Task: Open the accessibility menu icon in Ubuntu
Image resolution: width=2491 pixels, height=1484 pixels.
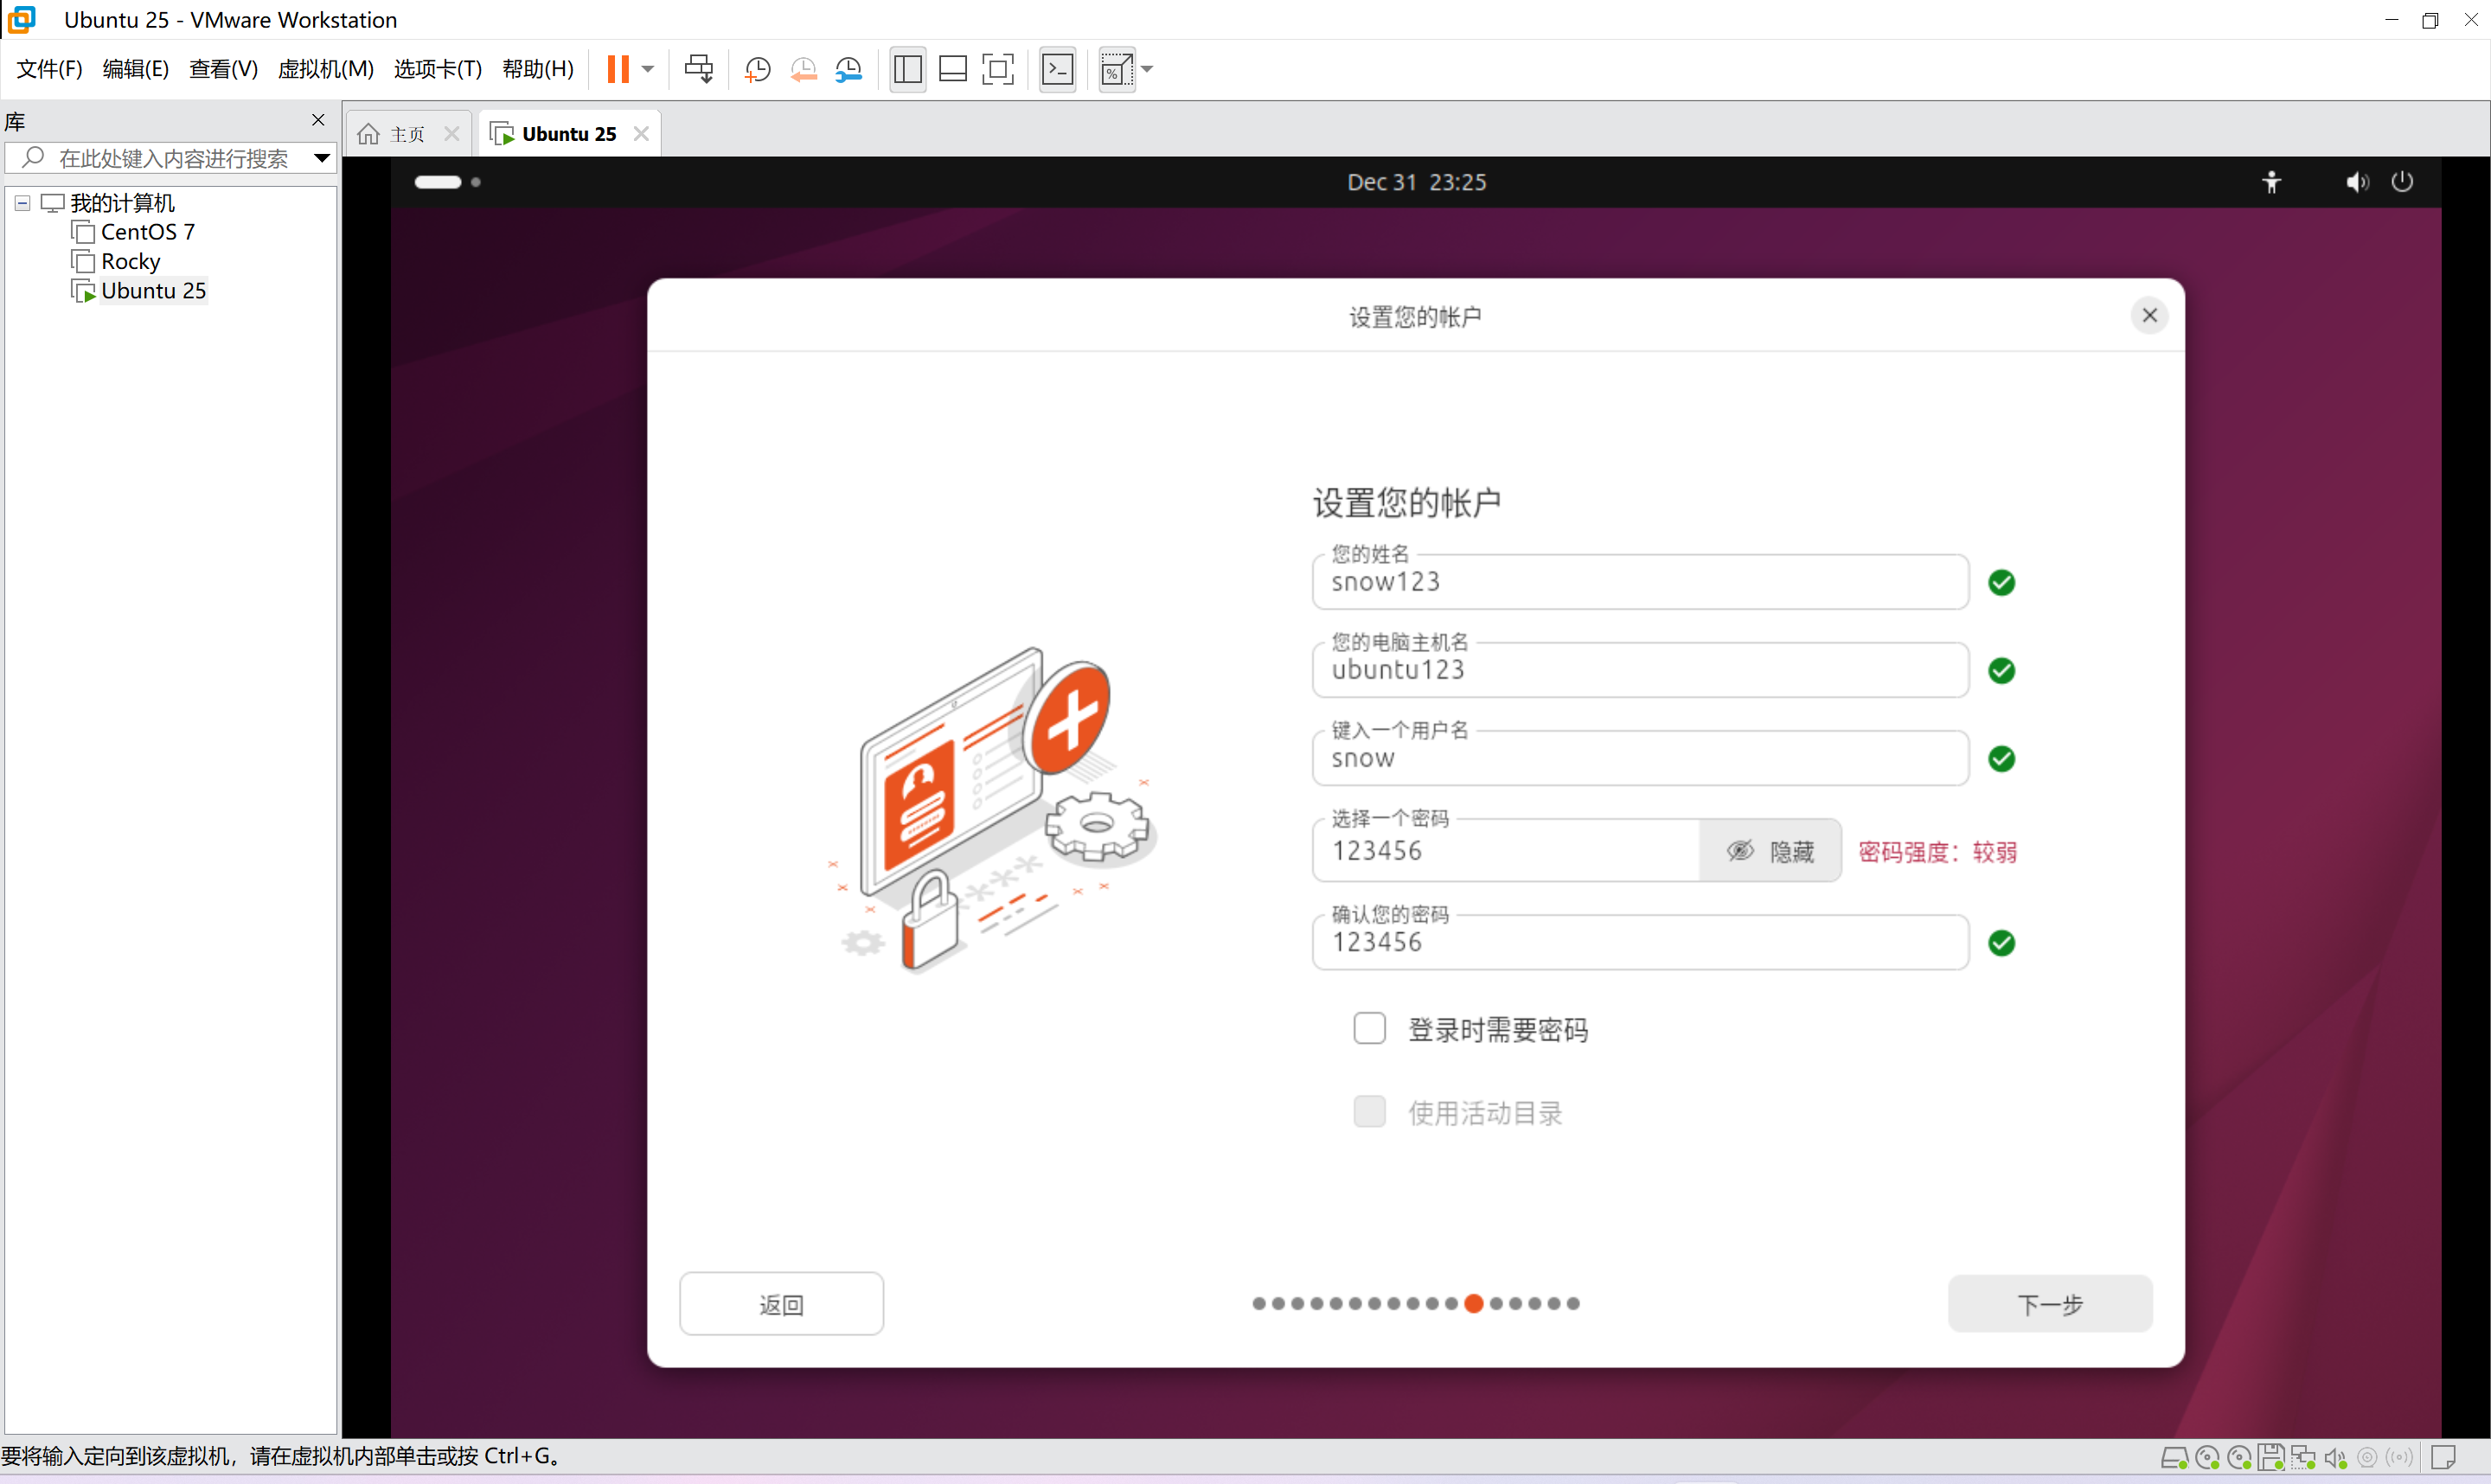Action: 2271,182
